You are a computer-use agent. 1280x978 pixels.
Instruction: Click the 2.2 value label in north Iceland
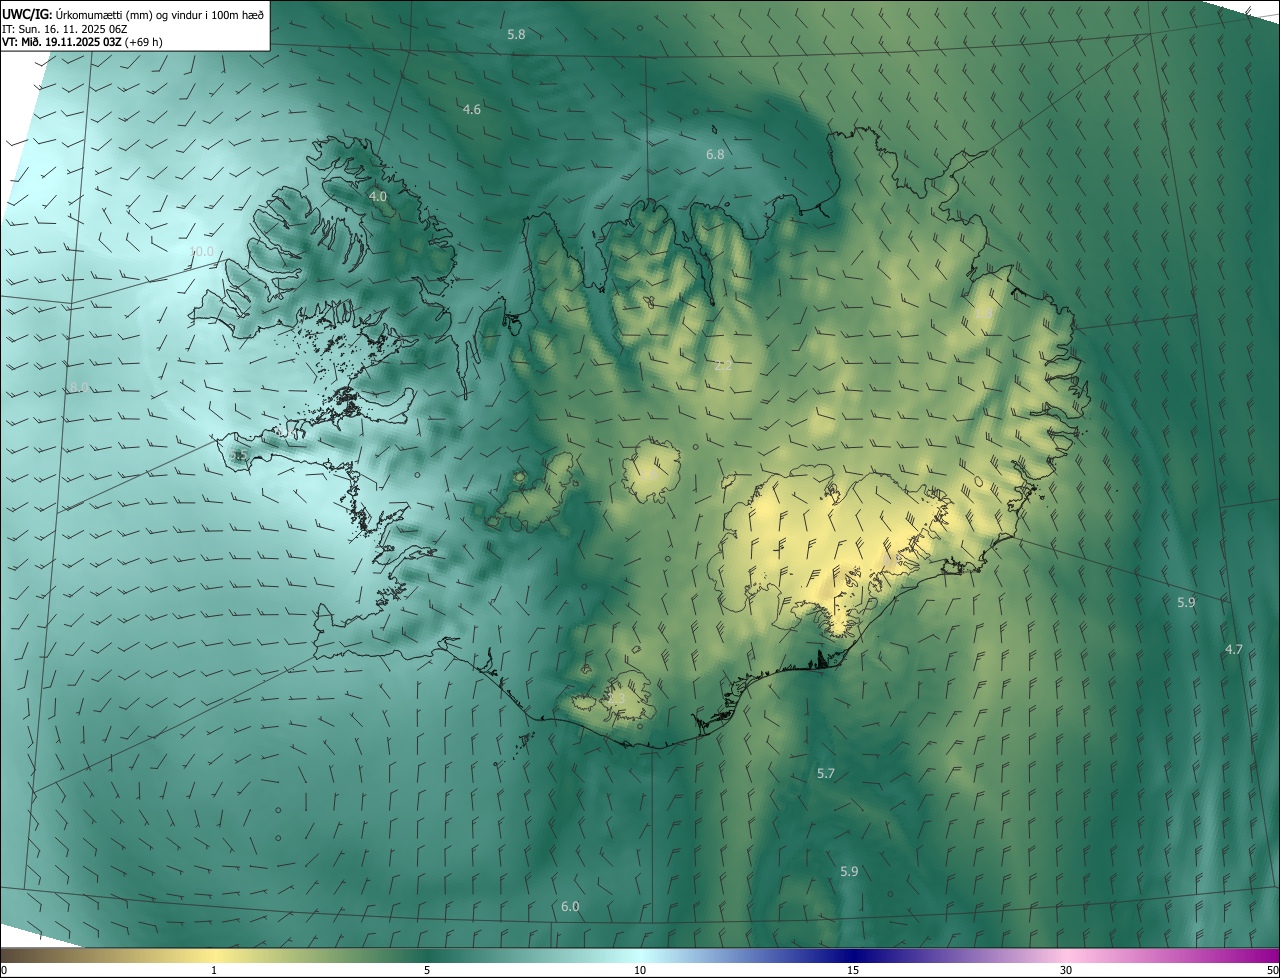(723, 366)
